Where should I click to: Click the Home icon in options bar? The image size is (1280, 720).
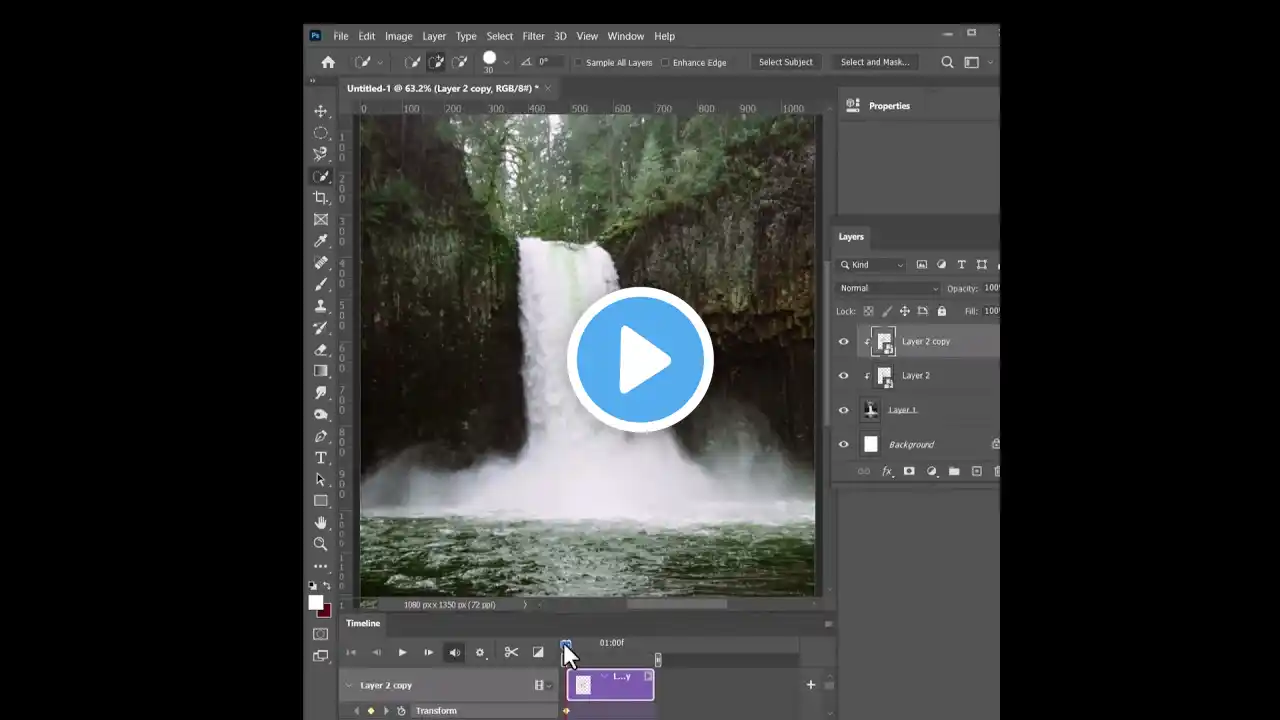click(328, 62)
